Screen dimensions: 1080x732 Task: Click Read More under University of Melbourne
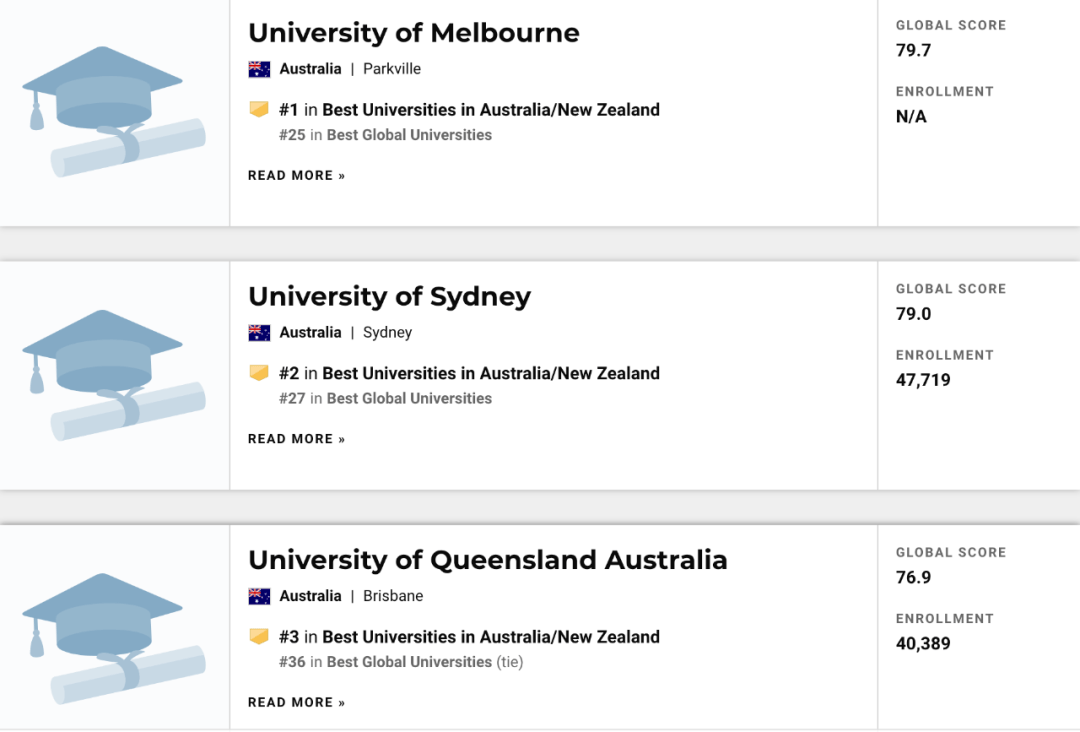pos(296,176)
